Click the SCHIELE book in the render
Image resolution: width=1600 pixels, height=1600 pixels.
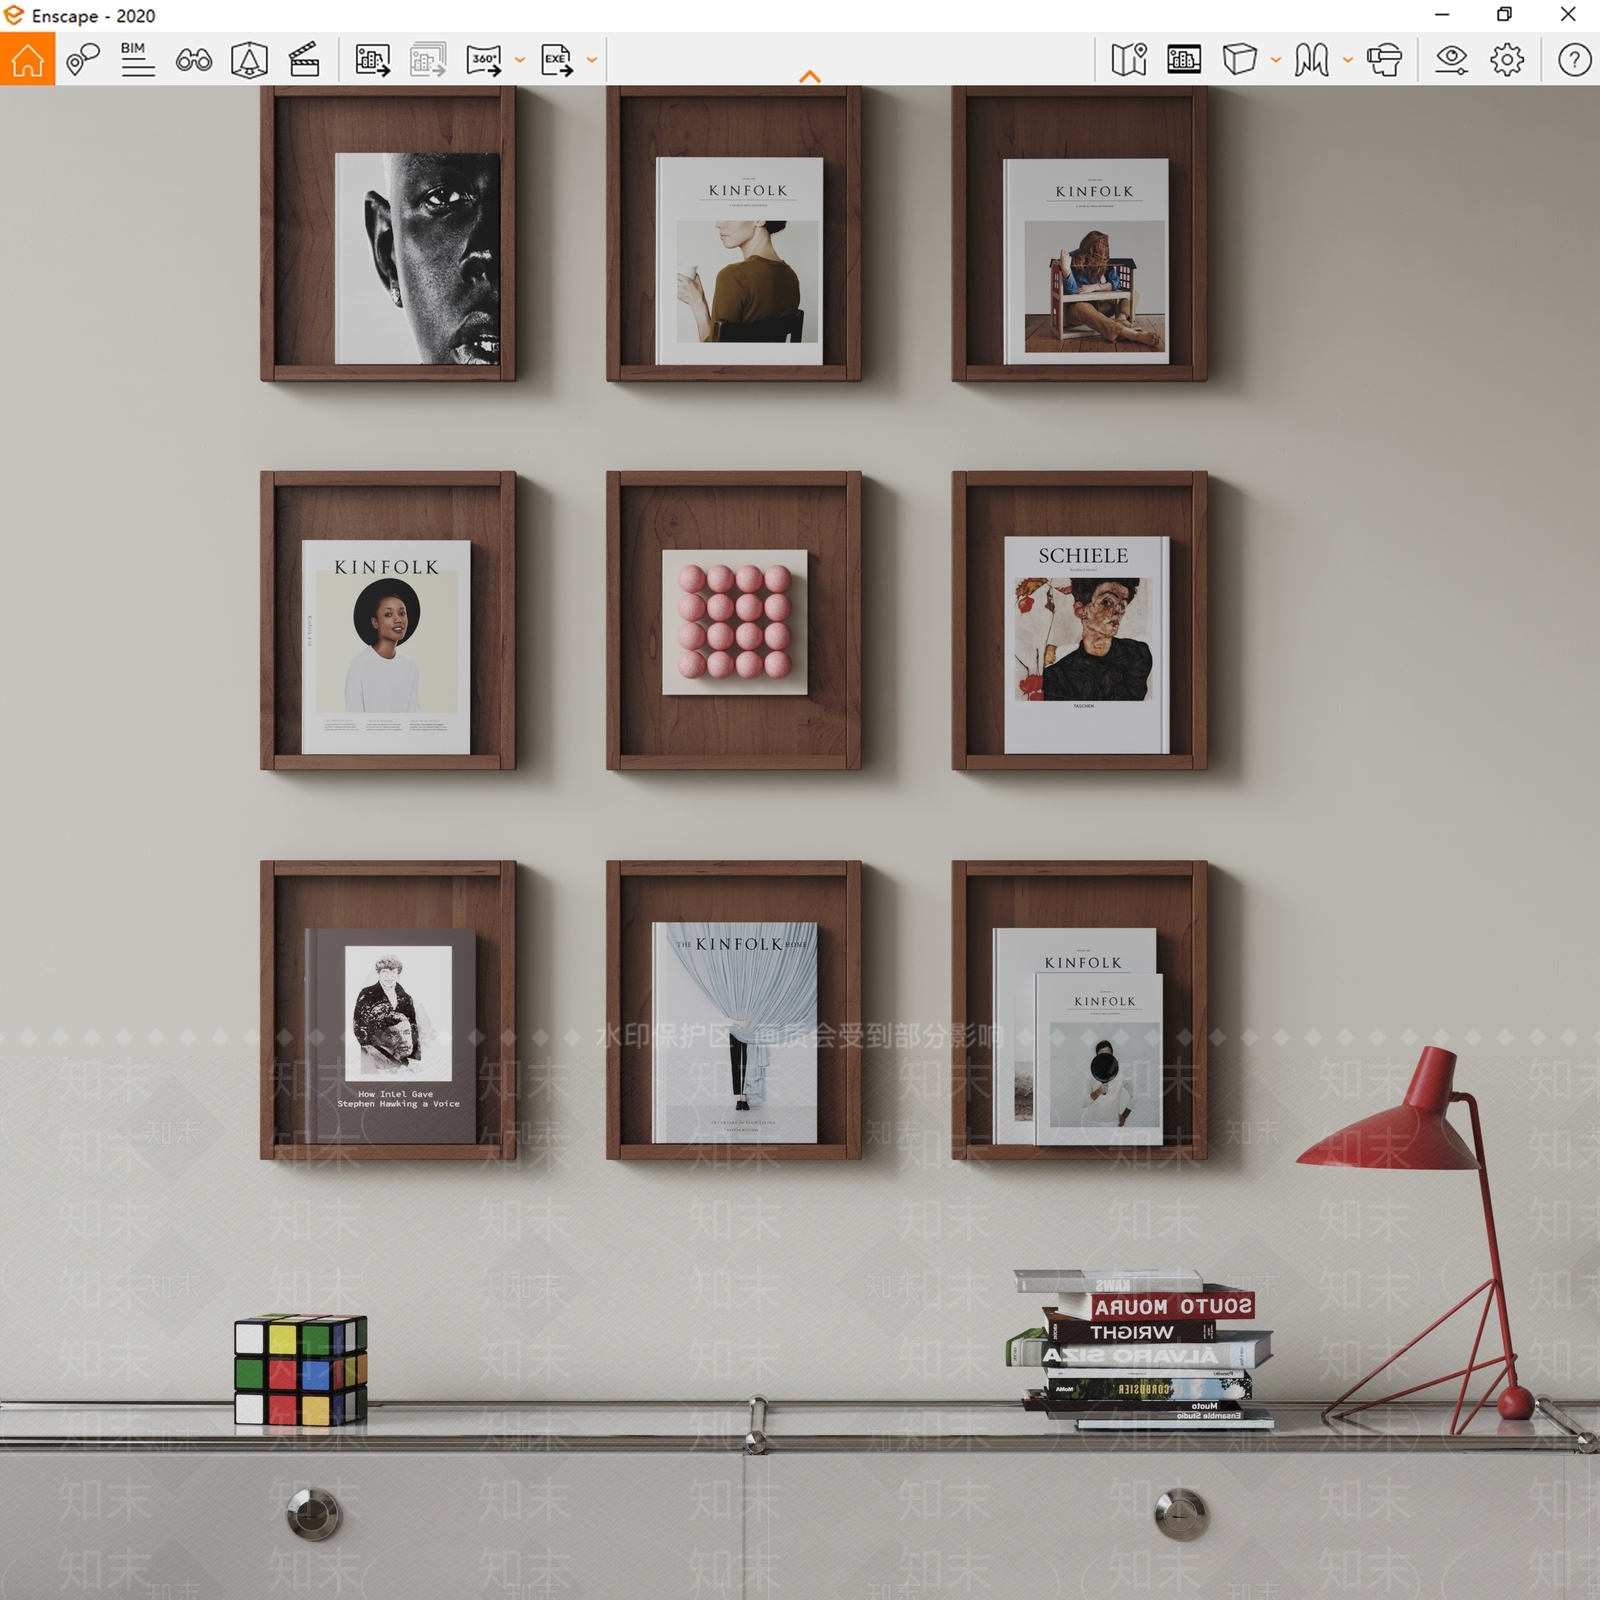(x=1086, y=645)
